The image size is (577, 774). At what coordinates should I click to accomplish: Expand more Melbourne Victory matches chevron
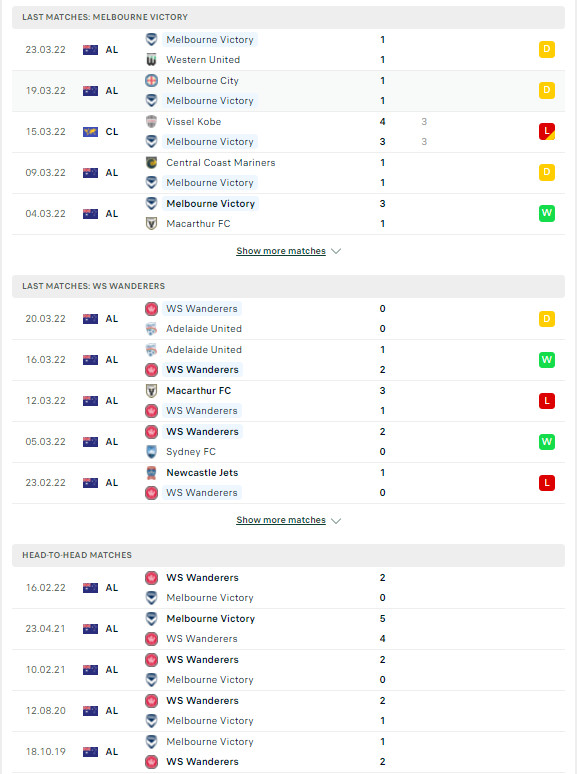pos(336,251)
